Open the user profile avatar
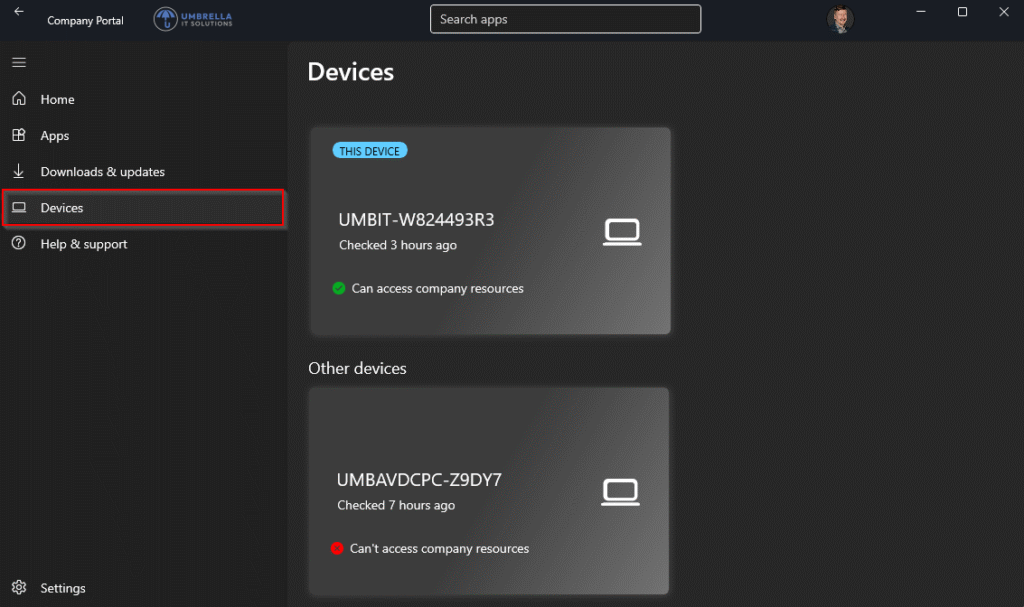 [840, 20]
